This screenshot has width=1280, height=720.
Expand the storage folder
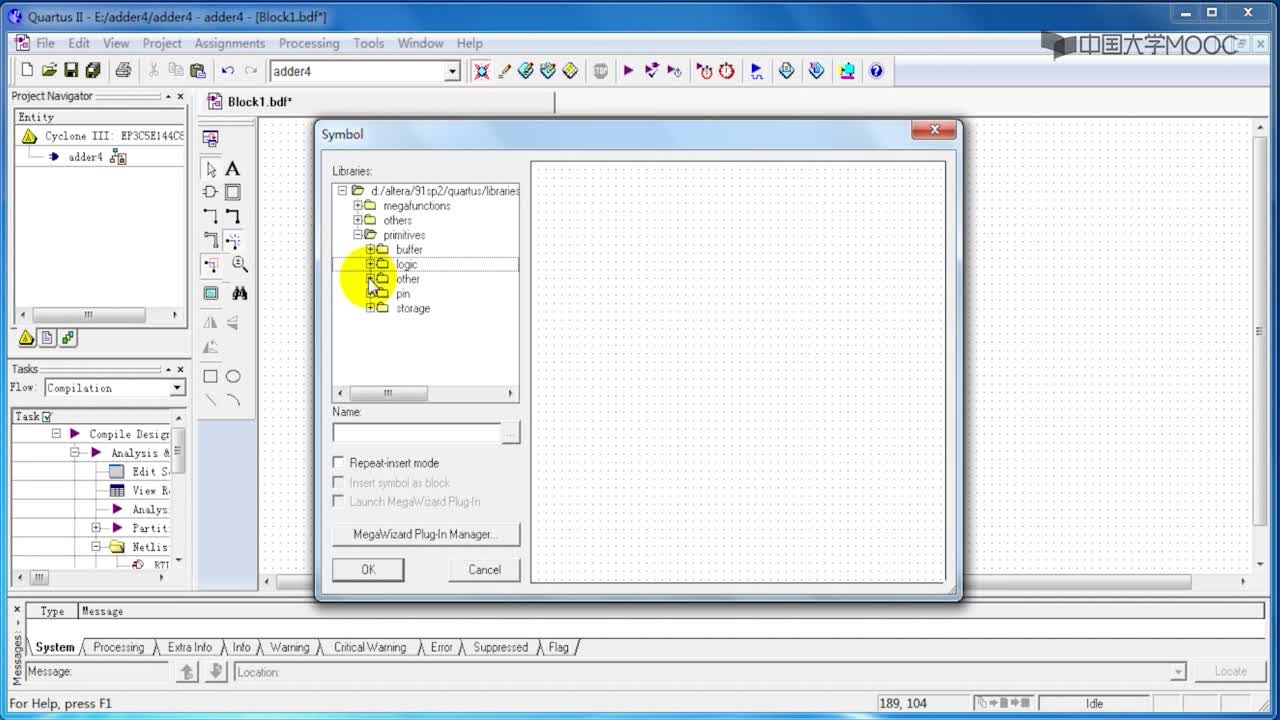click(370, 308)
